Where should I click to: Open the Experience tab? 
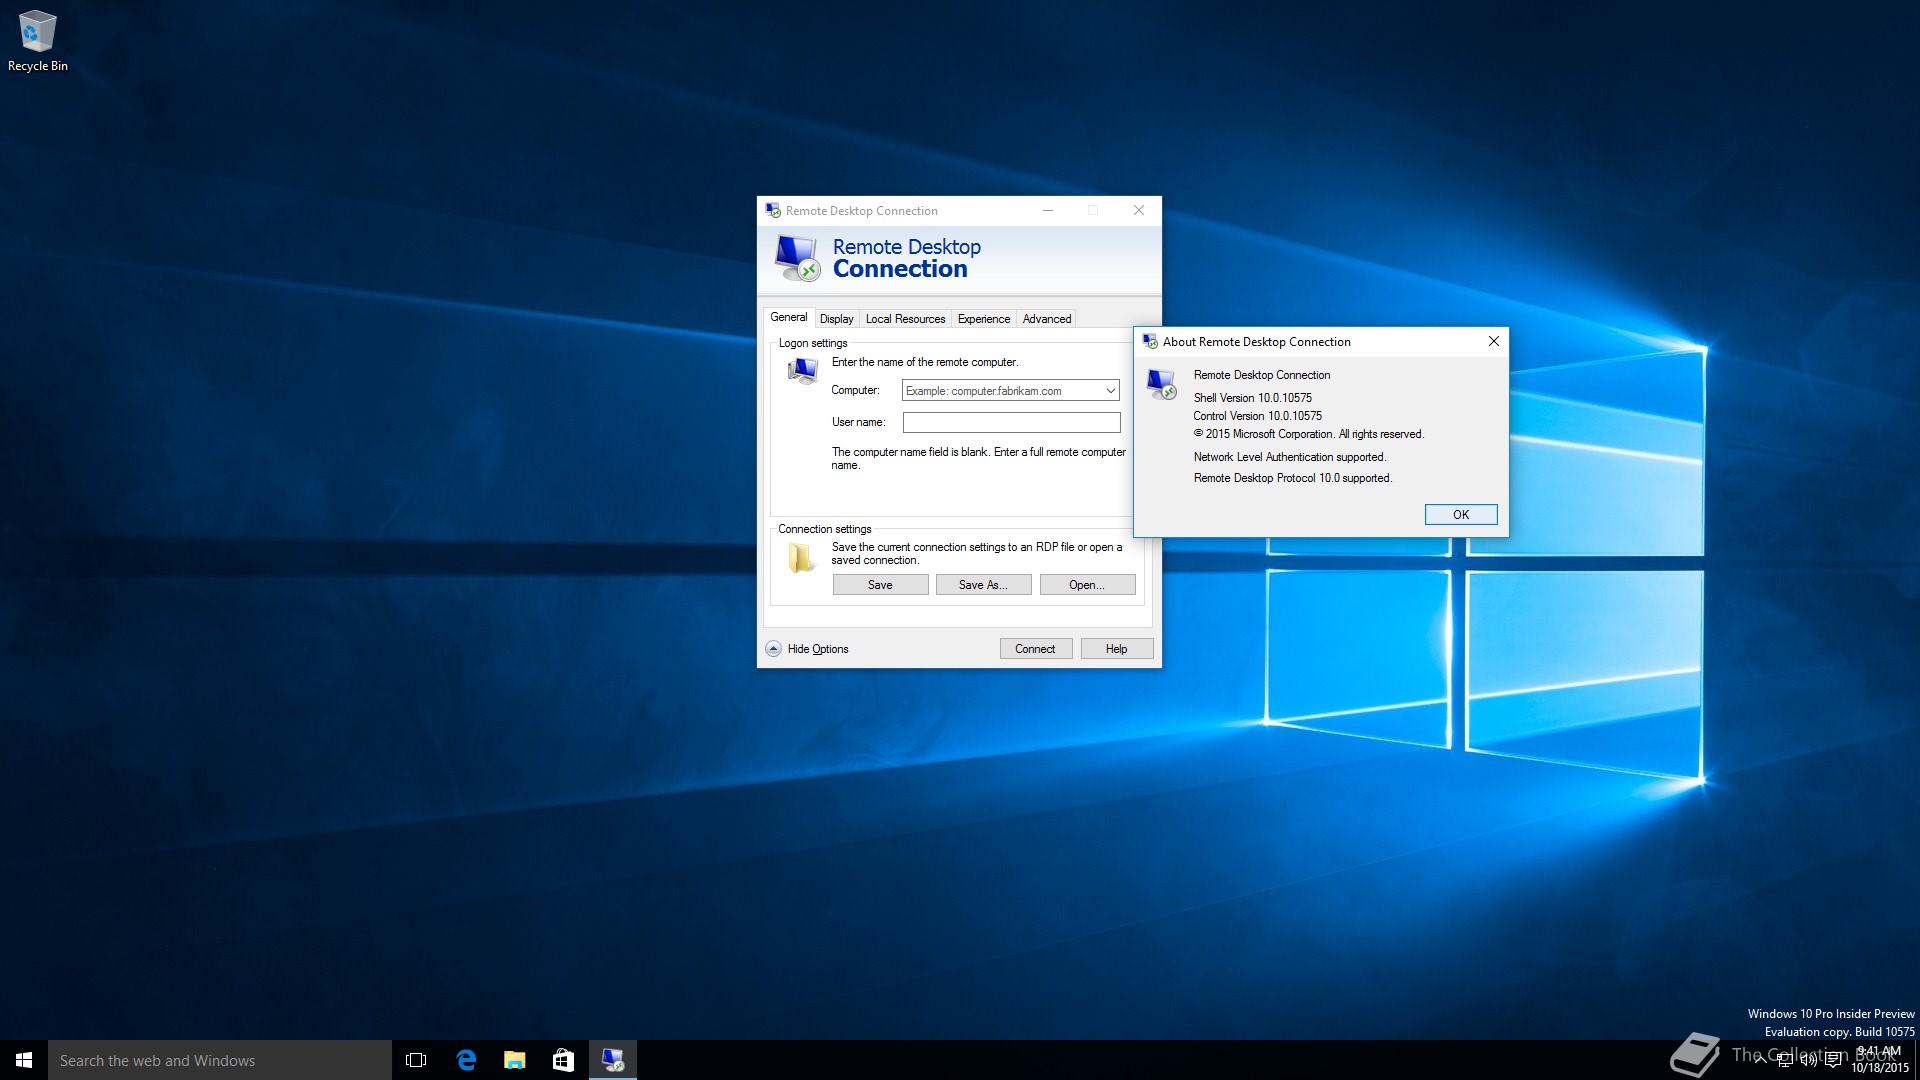click(x=983, y=319)
